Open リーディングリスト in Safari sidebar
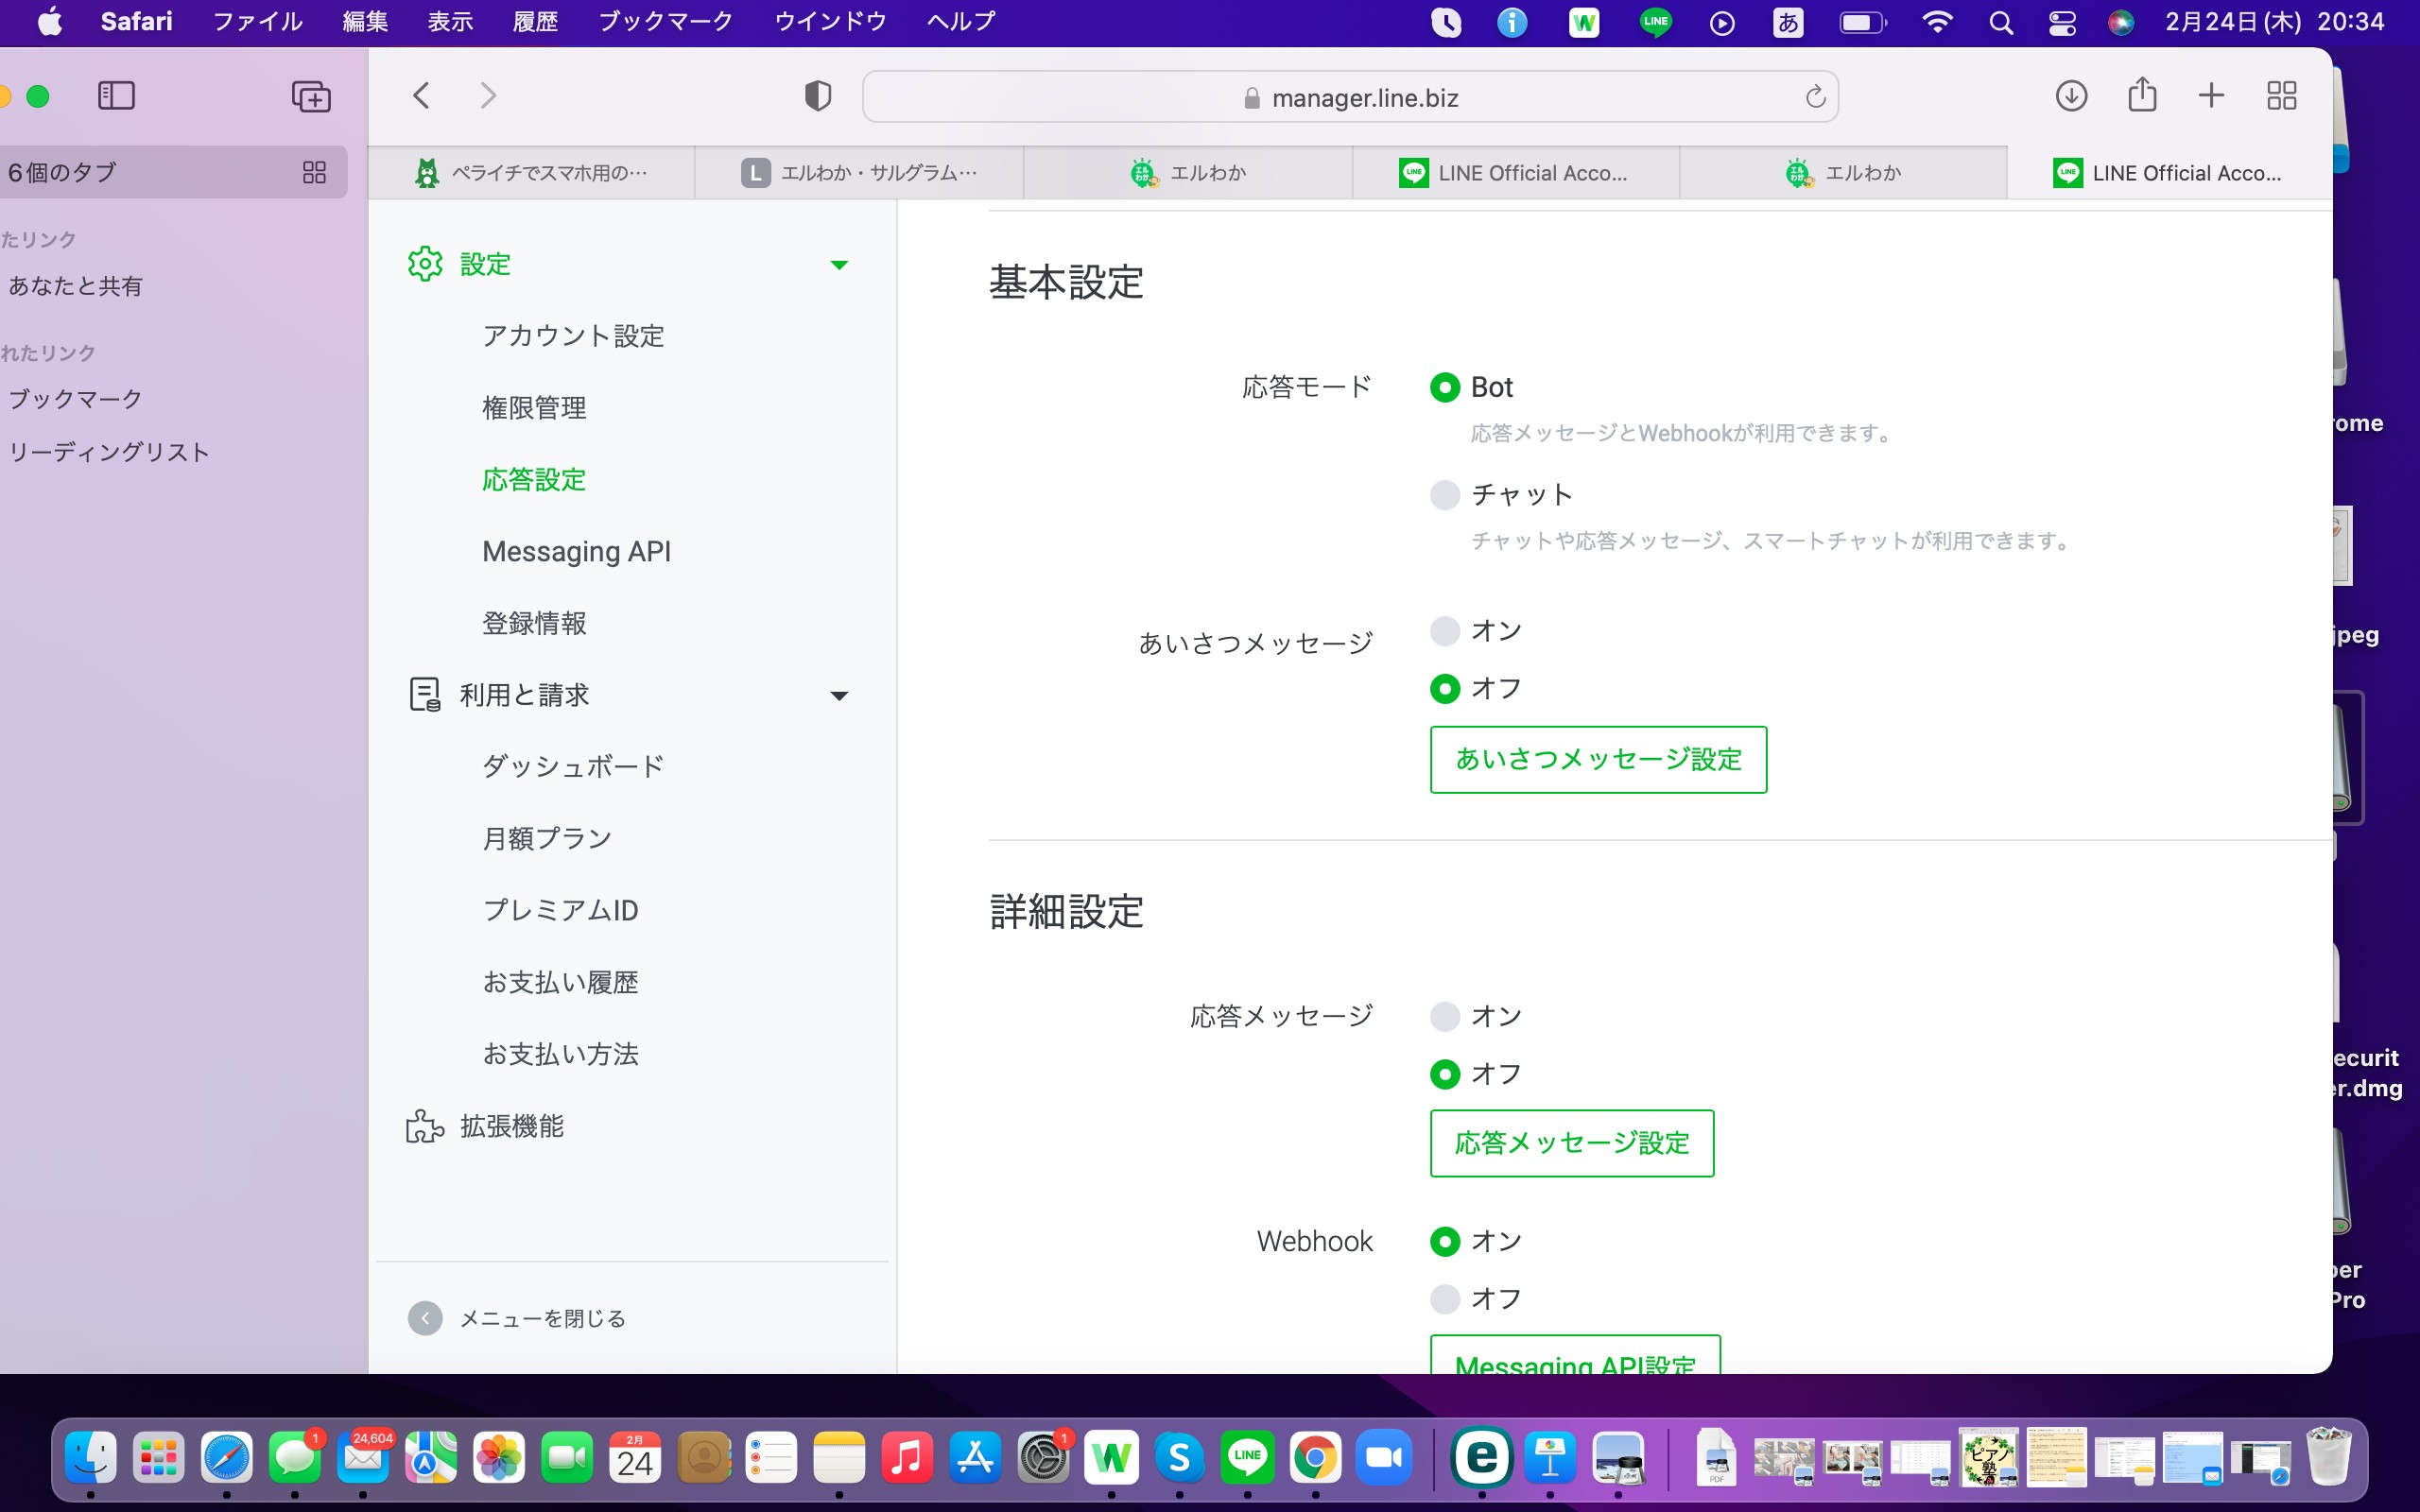The height and width of the screenshot is (1512, 2420). pos(109,452)
